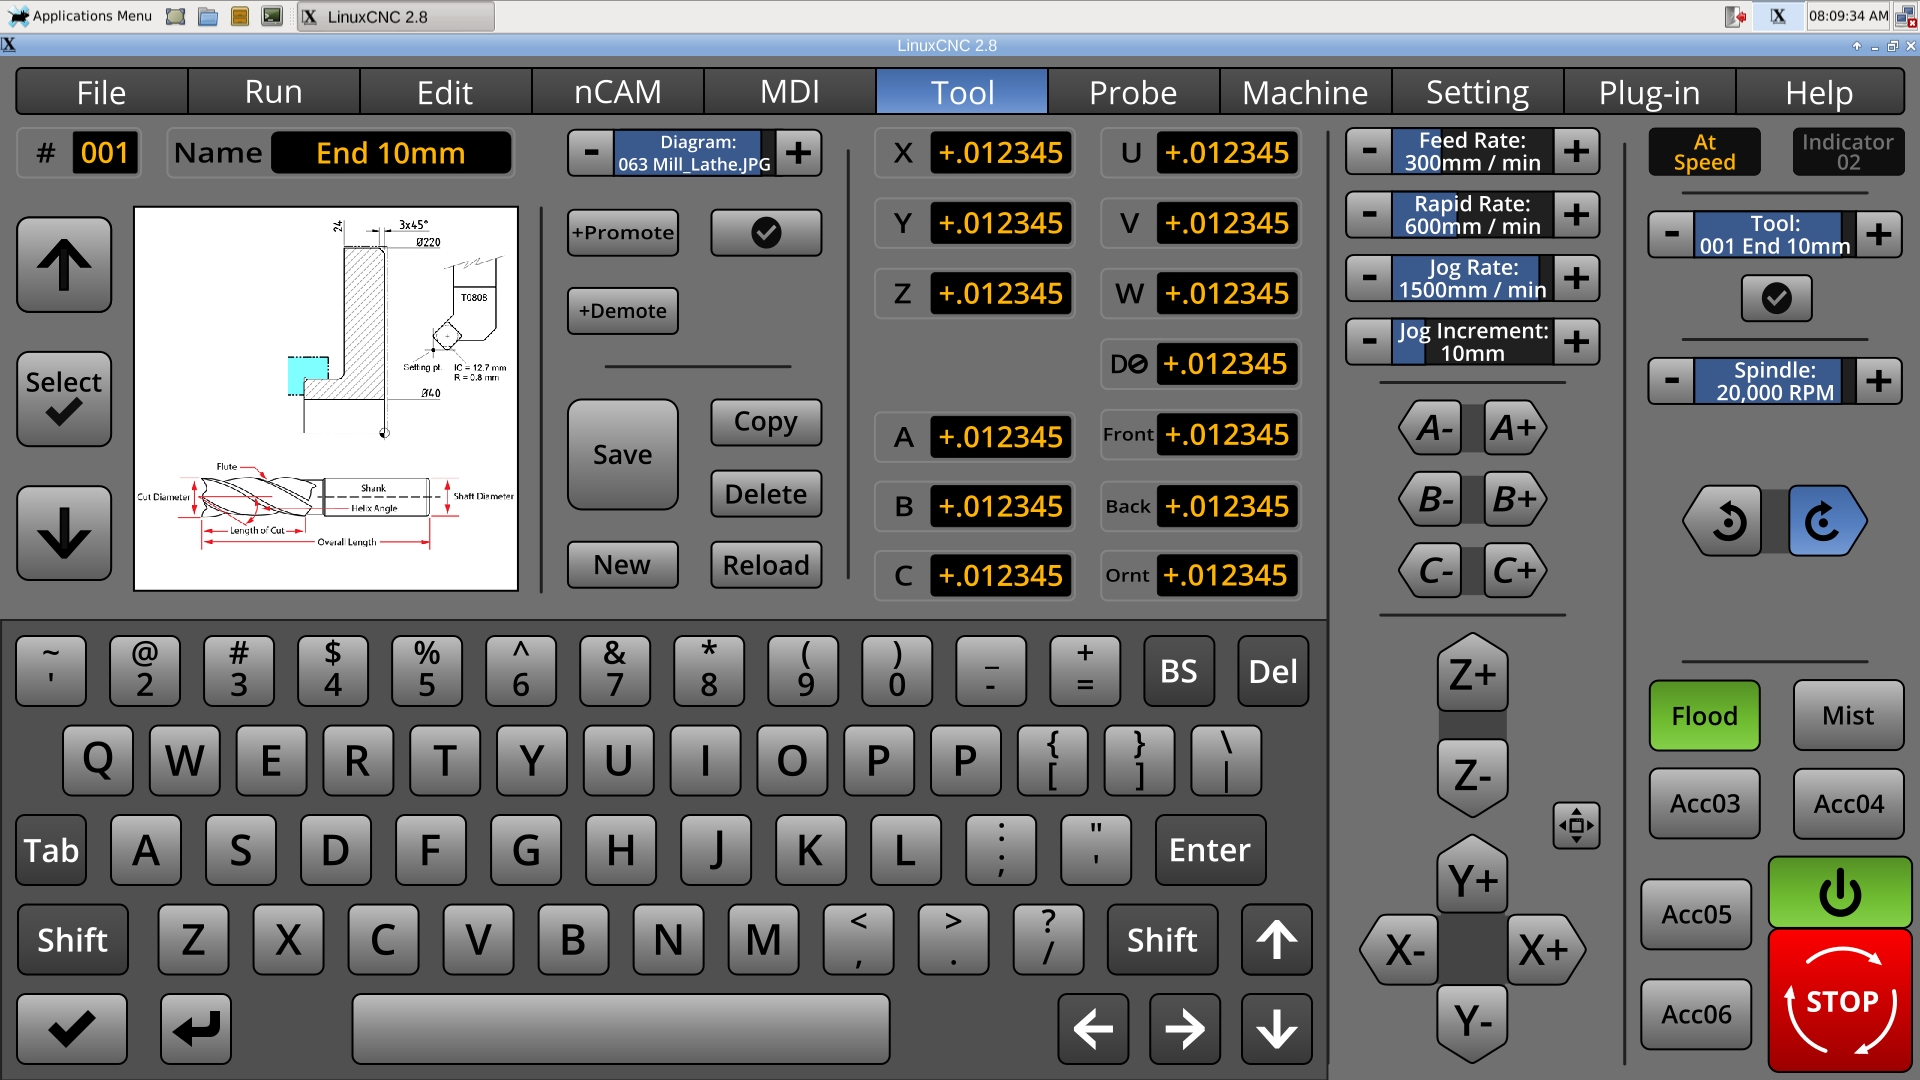The width and height of the screenshot is (1920, 1080).
Task: Toggle the Acc04 accessory
Action: pos(1848,804)
